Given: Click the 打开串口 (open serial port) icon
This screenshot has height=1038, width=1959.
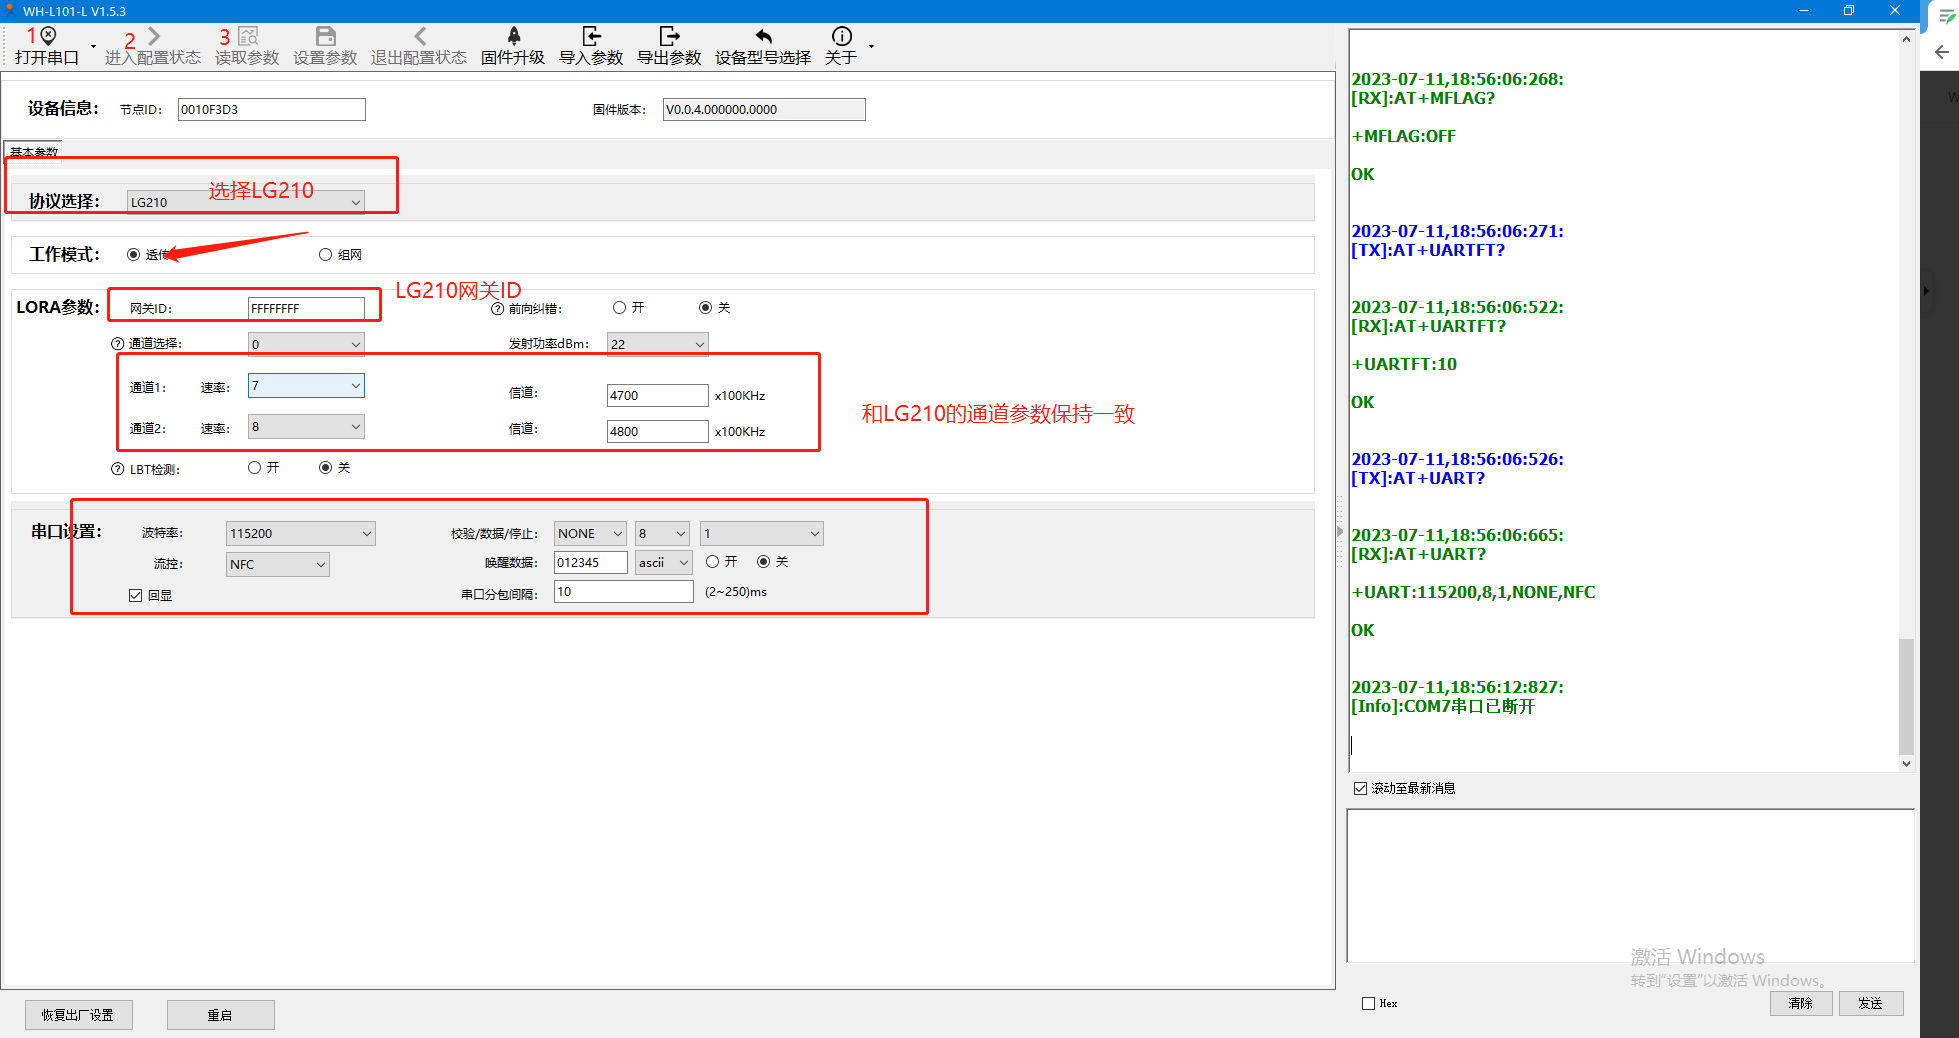Looking at the screenshot, I should point(47,37).
